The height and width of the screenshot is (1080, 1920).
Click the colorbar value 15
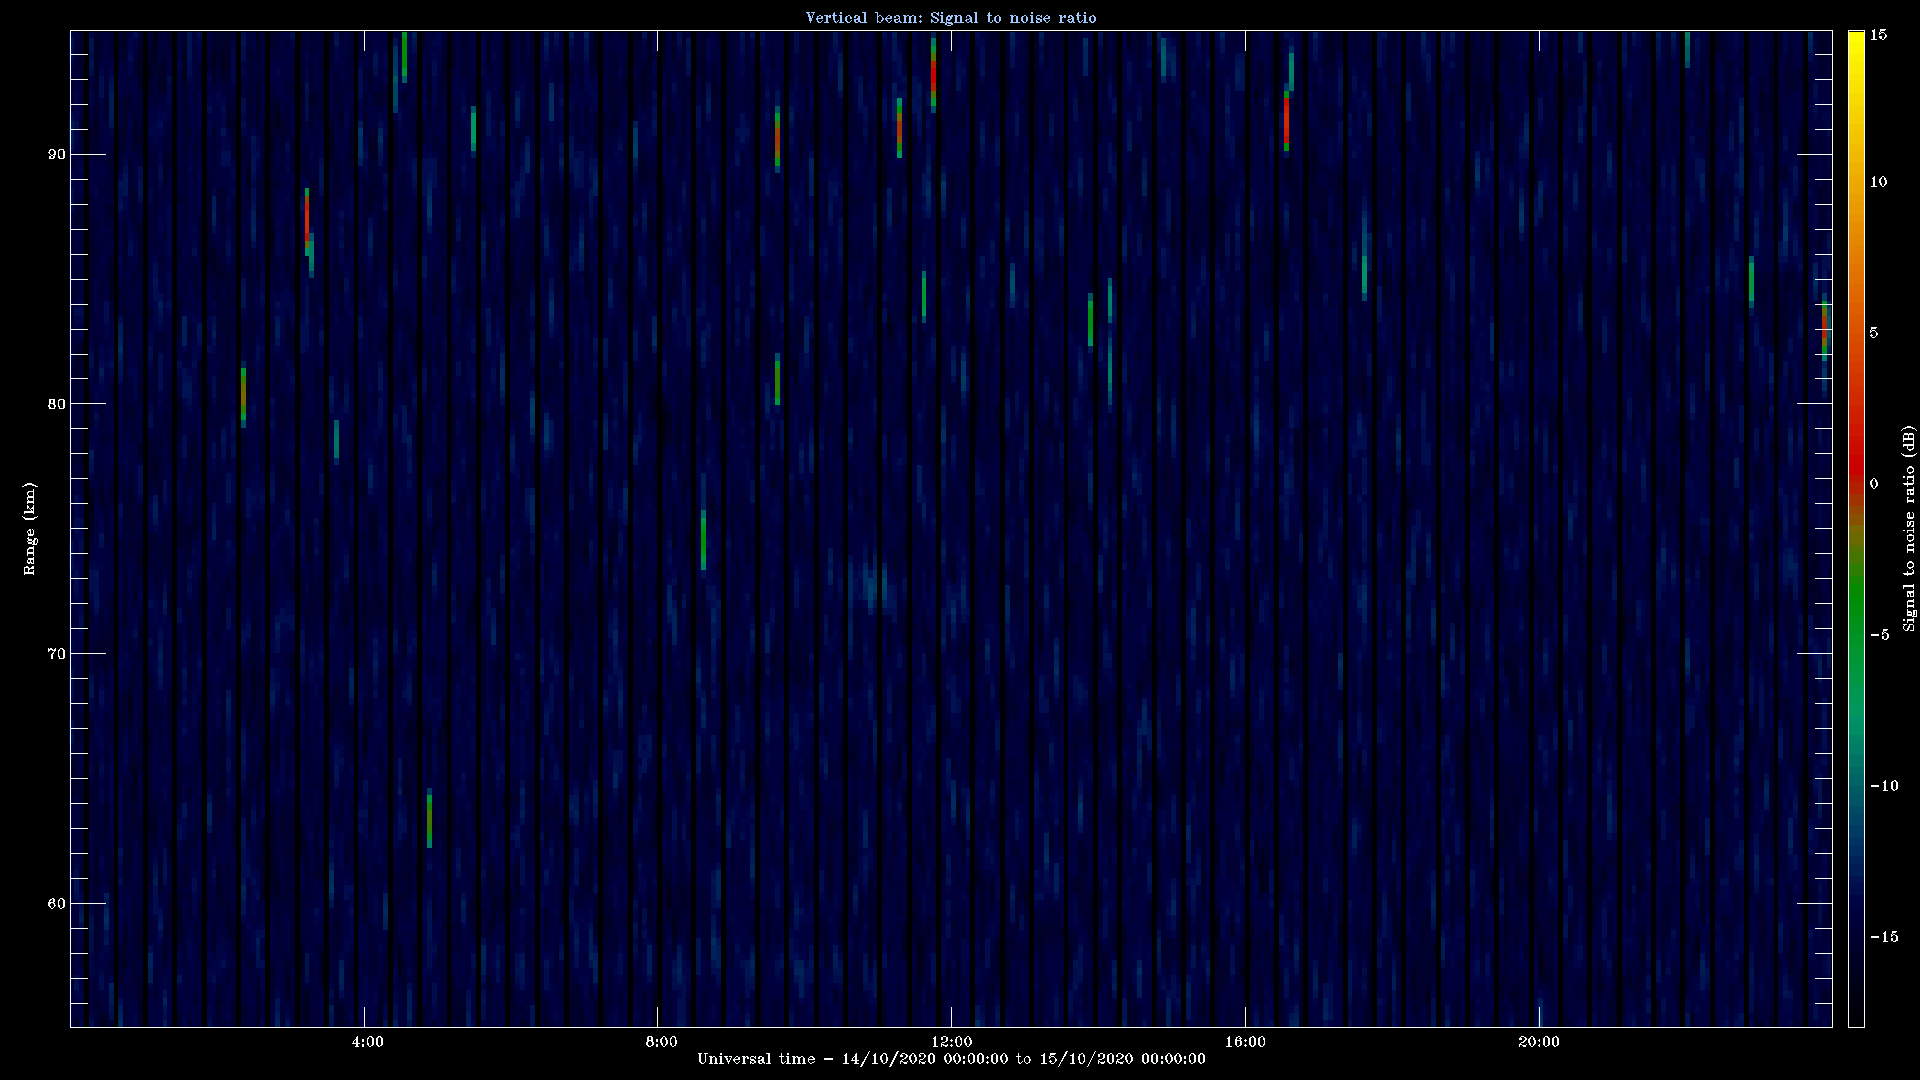1878,35
